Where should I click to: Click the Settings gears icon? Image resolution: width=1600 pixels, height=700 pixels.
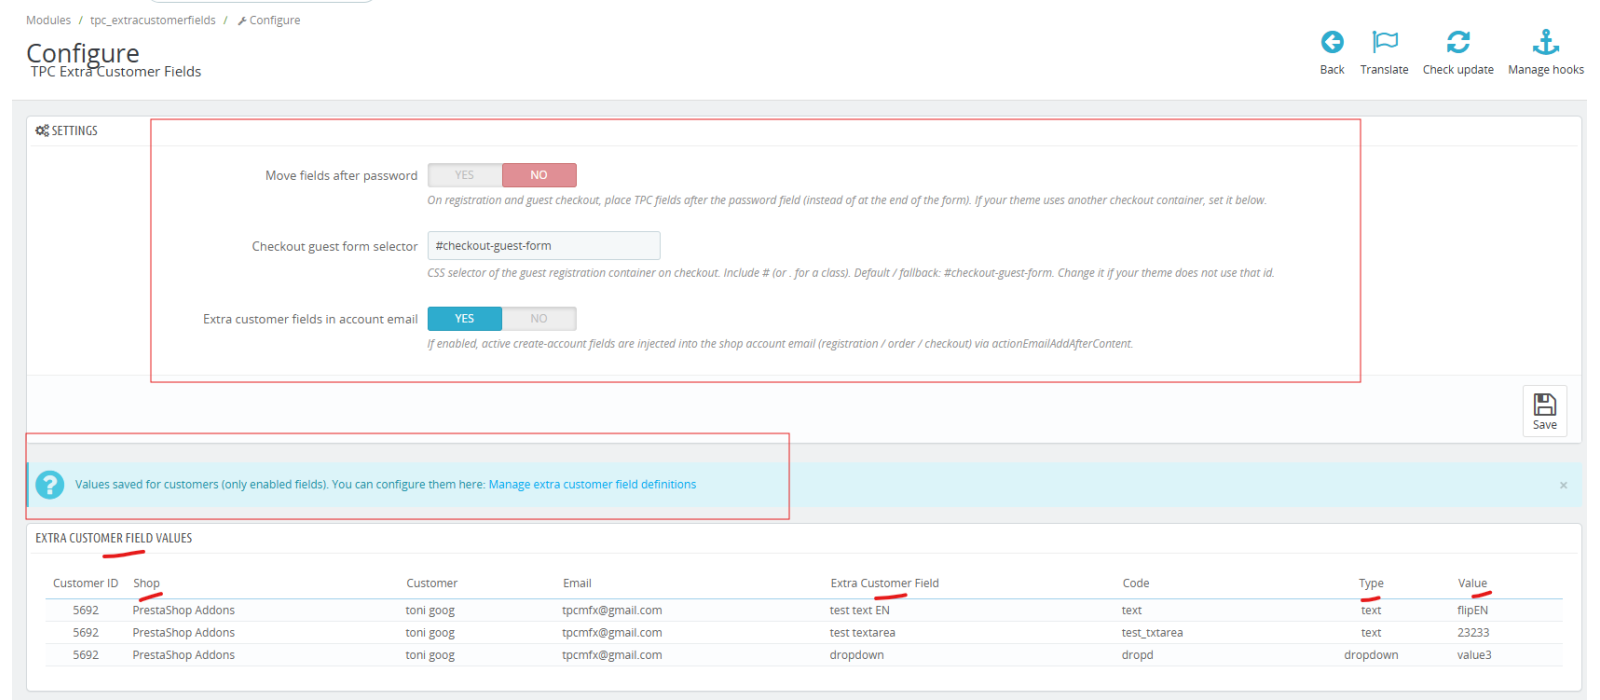coord(42,131)
